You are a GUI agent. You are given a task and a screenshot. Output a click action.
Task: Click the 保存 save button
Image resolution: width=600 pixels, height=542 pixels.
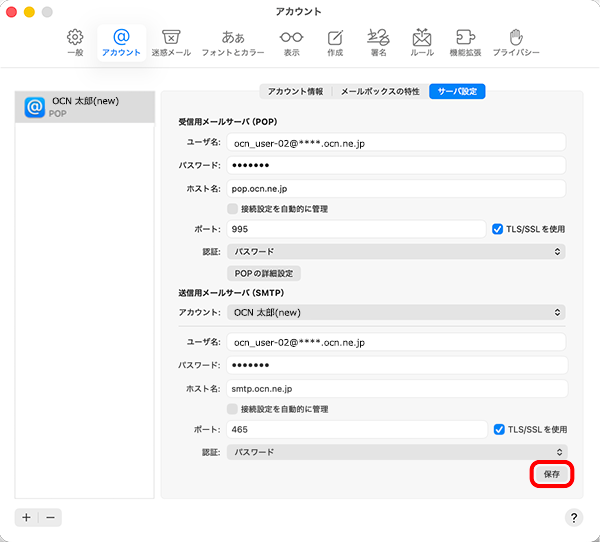[551, 474]
